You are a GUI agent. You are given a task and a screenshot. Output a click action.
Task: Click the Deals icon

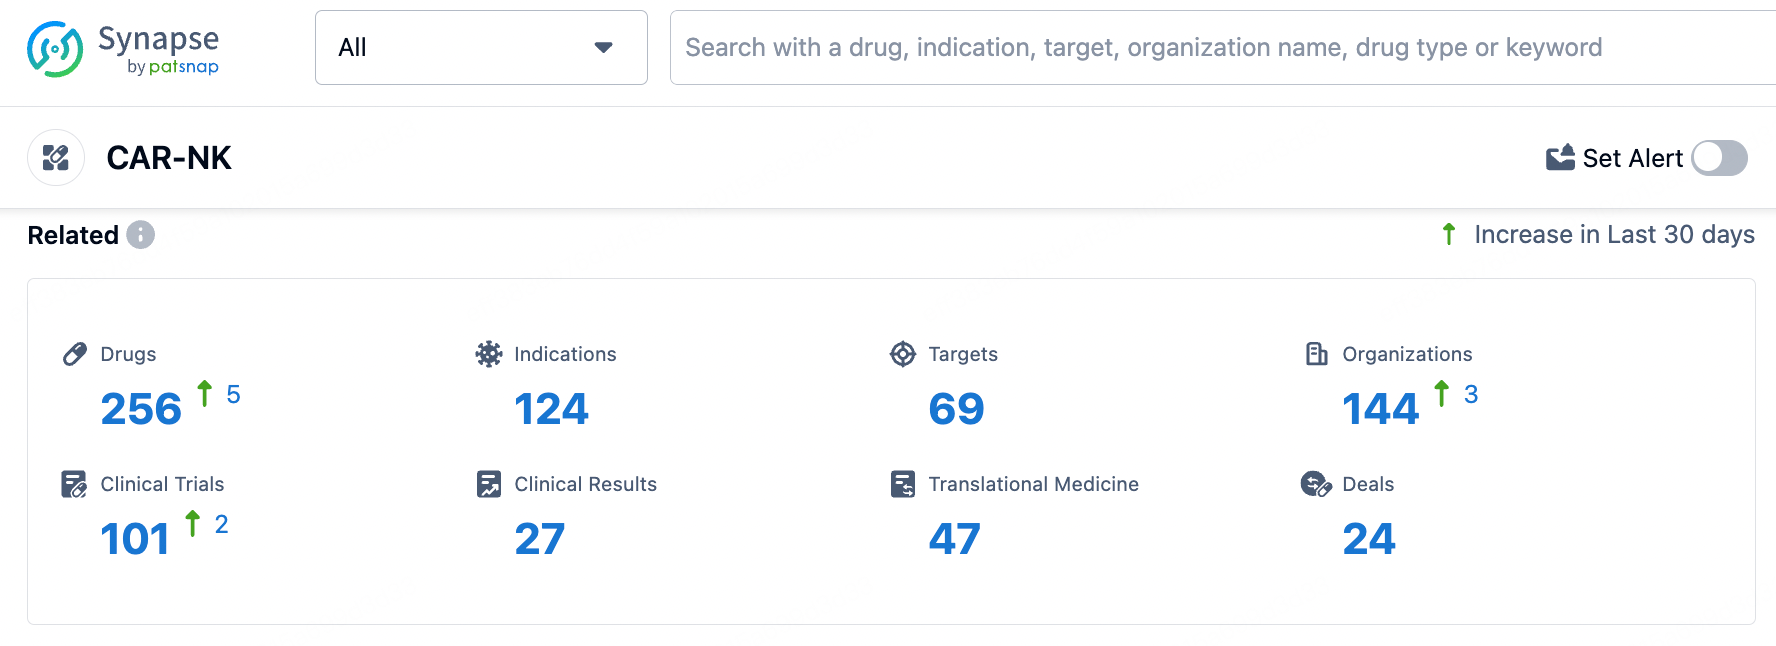tap(1316, 484)
